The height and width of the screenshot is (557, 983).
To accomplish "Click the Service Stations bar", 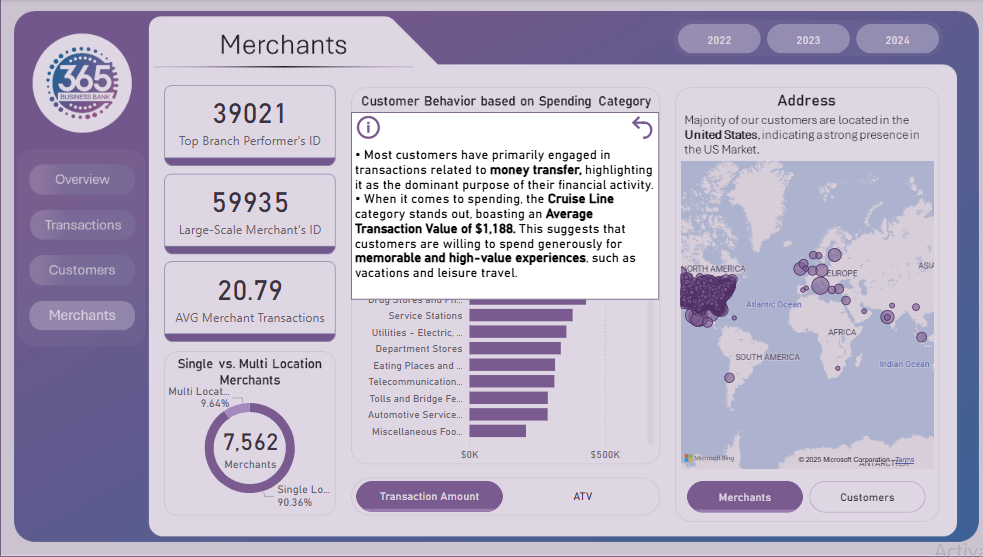I will [x=520, y=316].
